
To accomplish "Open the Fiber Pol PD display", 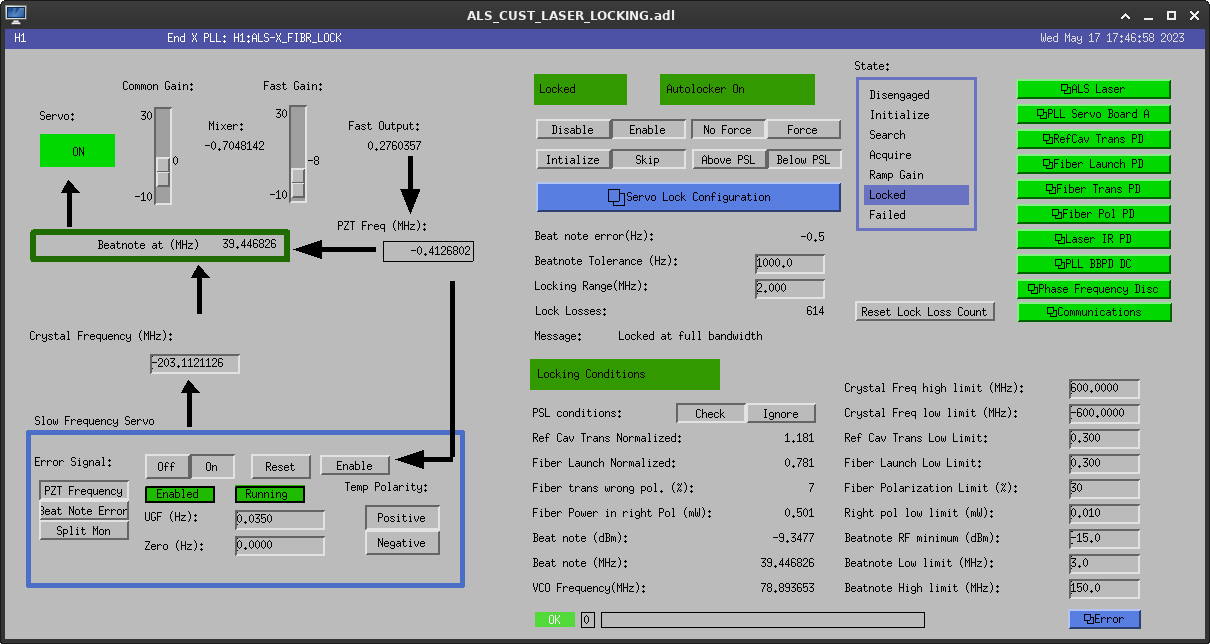I will (1094, 214).
